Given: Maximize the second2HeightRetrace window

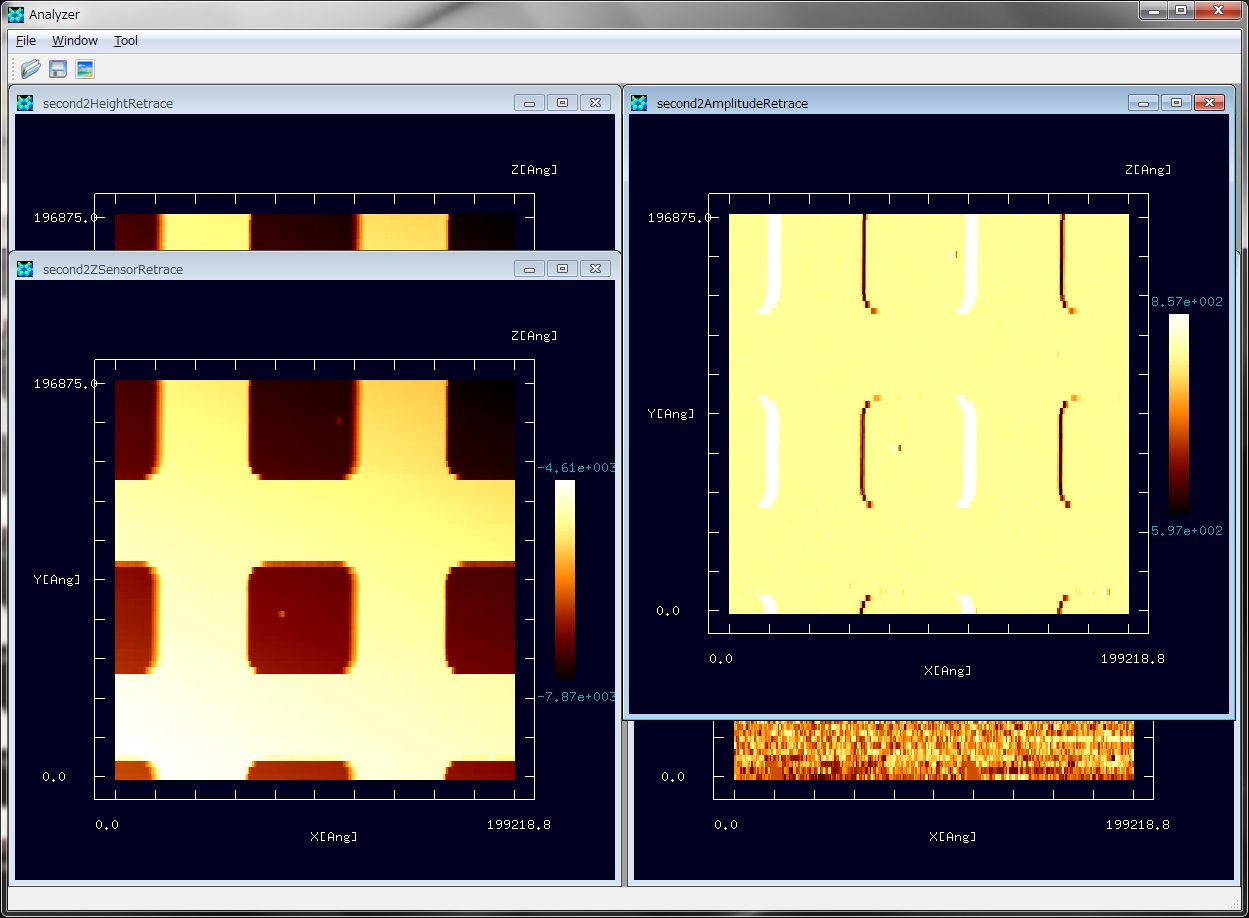Looking at the screenshot, I should pyautogui.click(x=562, y=103).
